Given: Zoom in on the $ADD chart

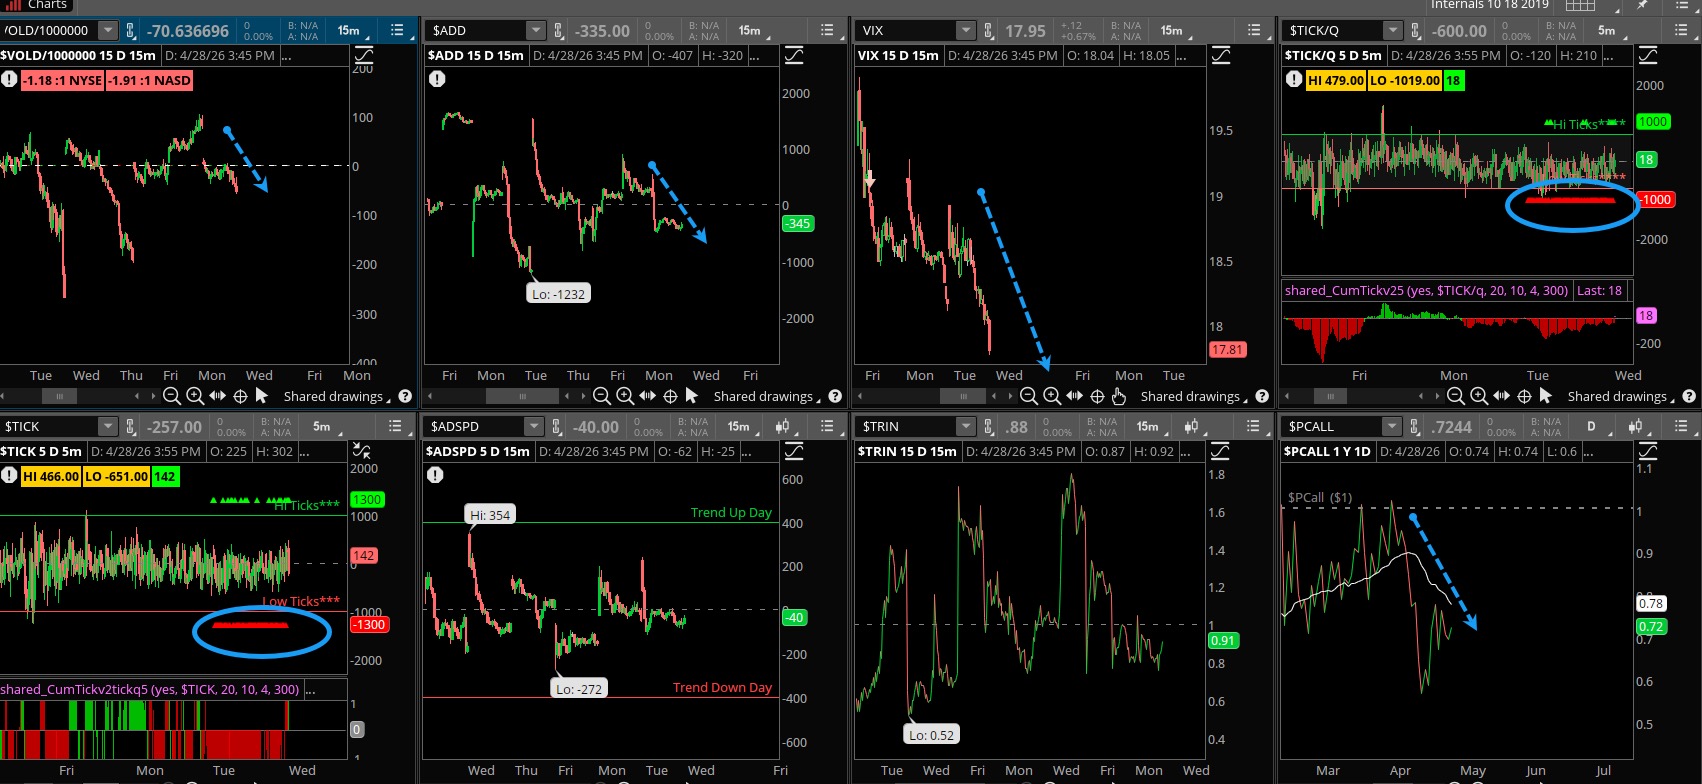Looking at the screenshot, I should (624, 396).
